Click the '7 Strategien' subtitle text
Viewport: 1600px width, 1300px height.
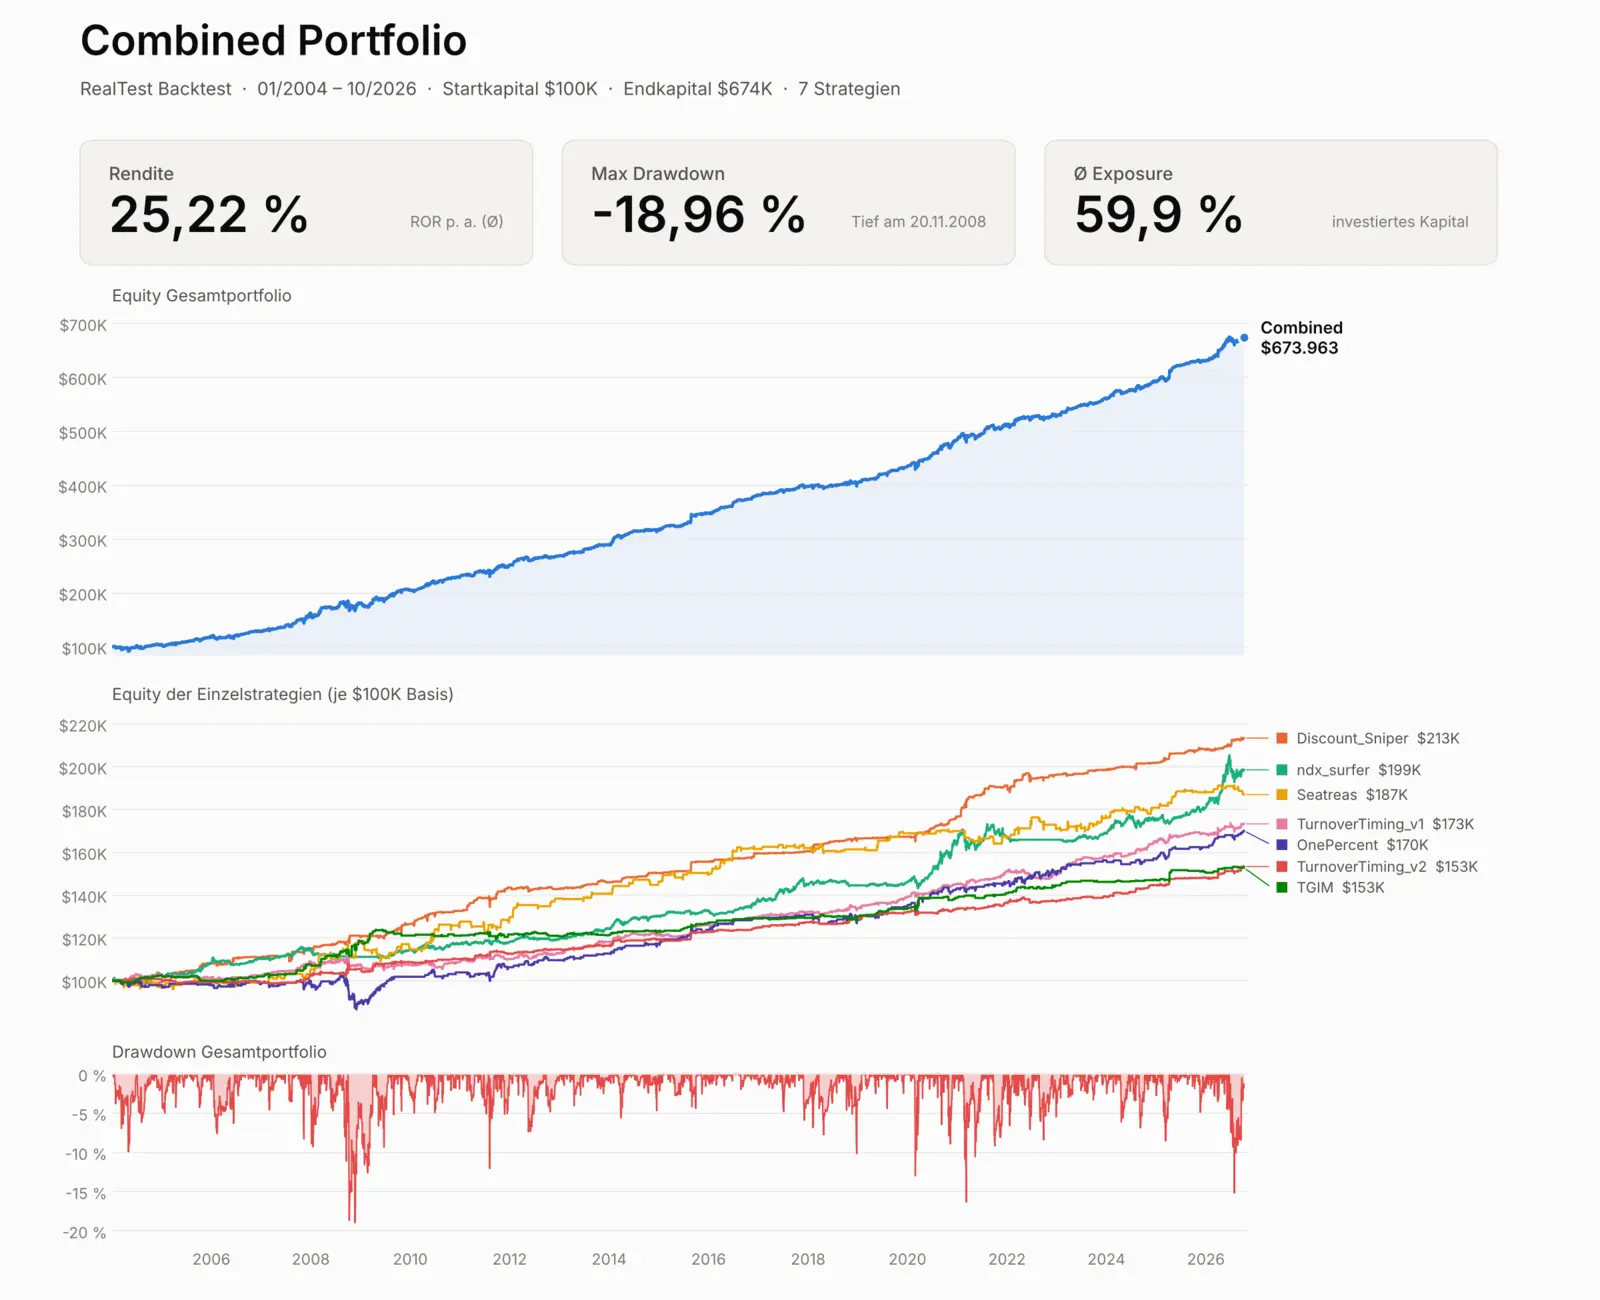[849, 89]
